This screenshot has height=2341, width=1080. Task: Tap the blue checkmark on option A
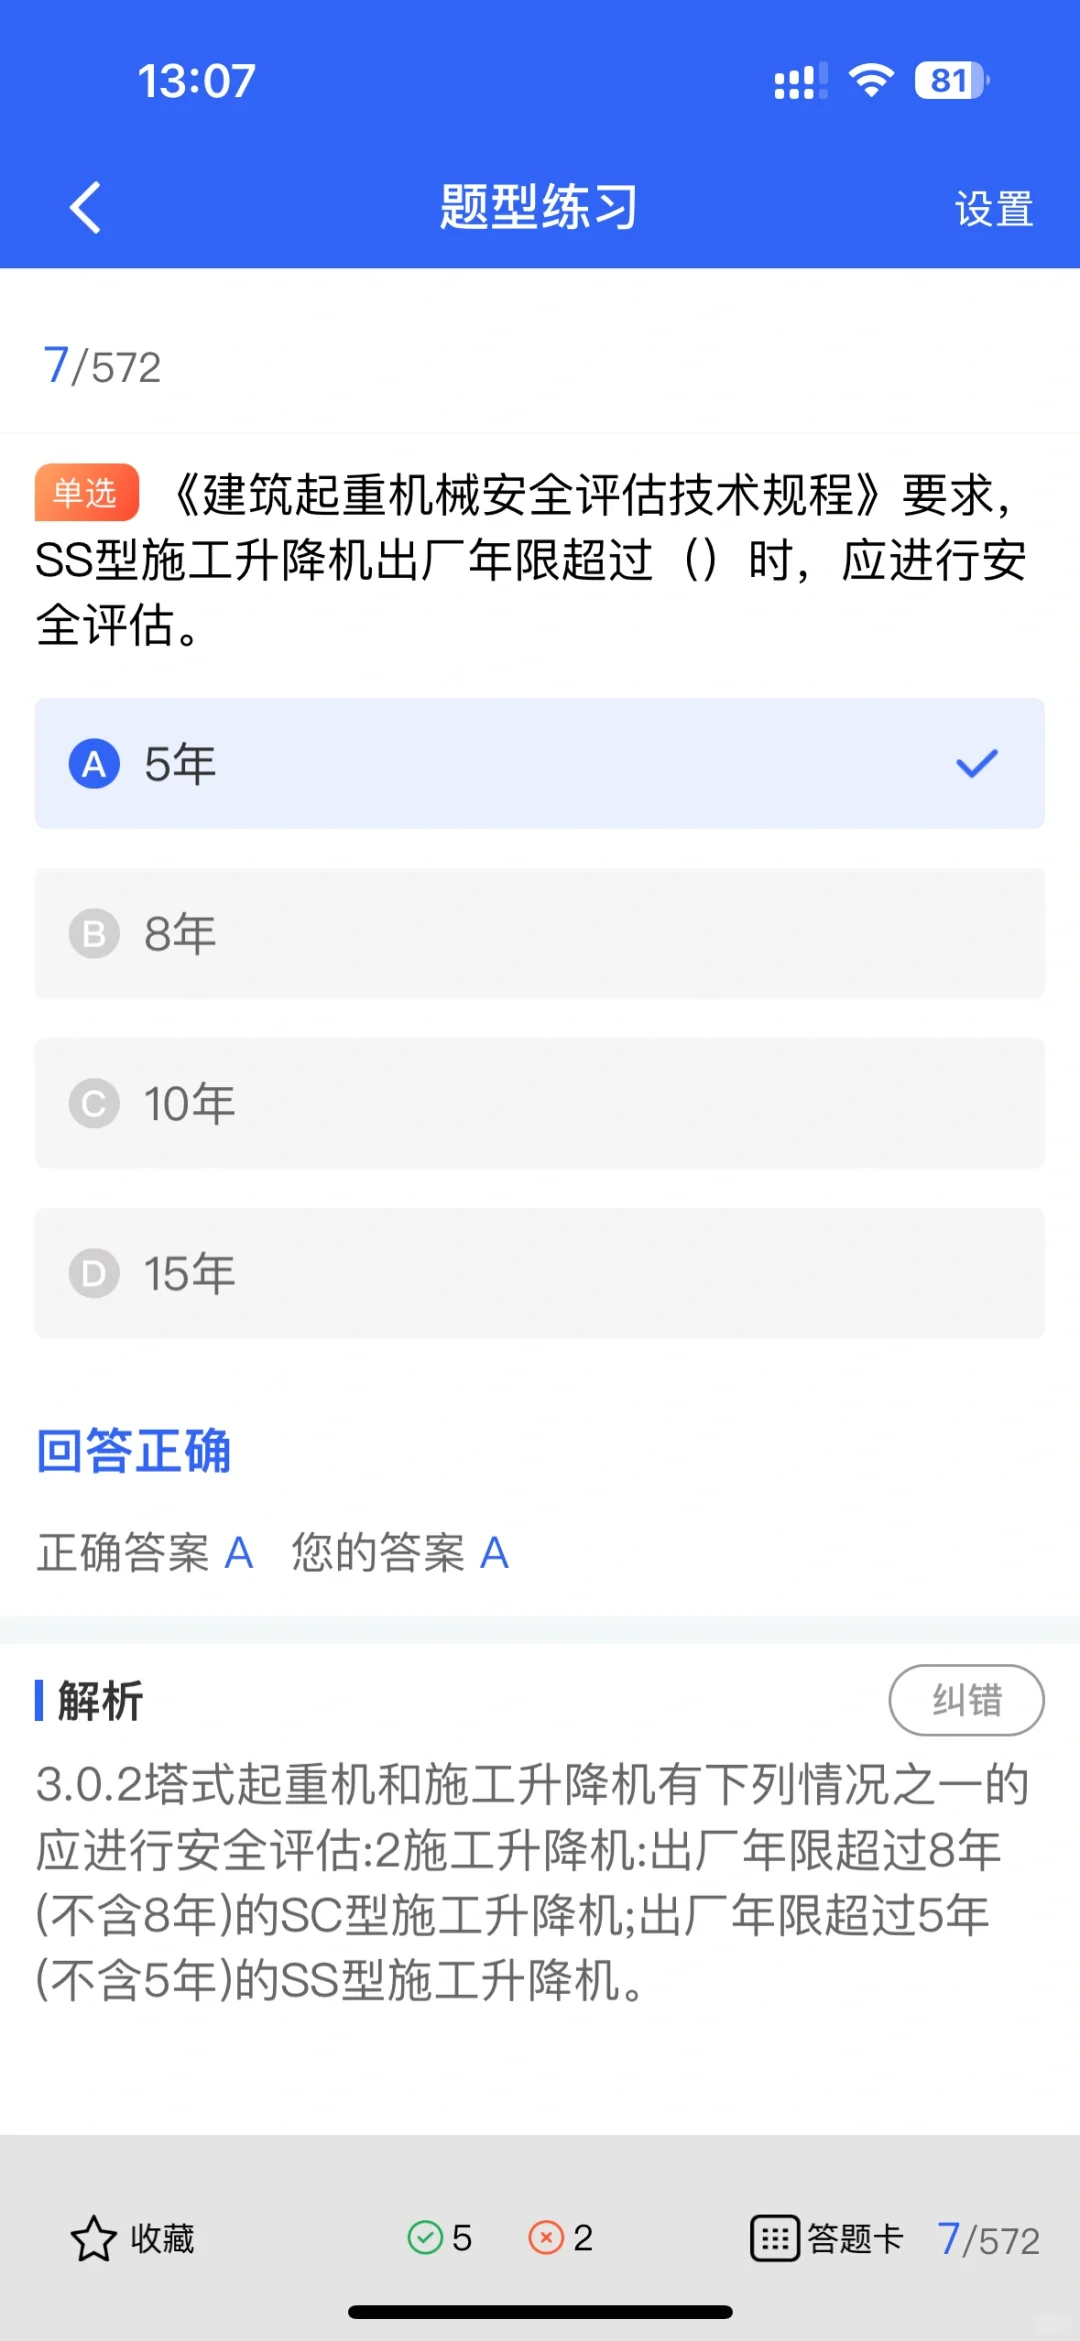tap(977, 764)
